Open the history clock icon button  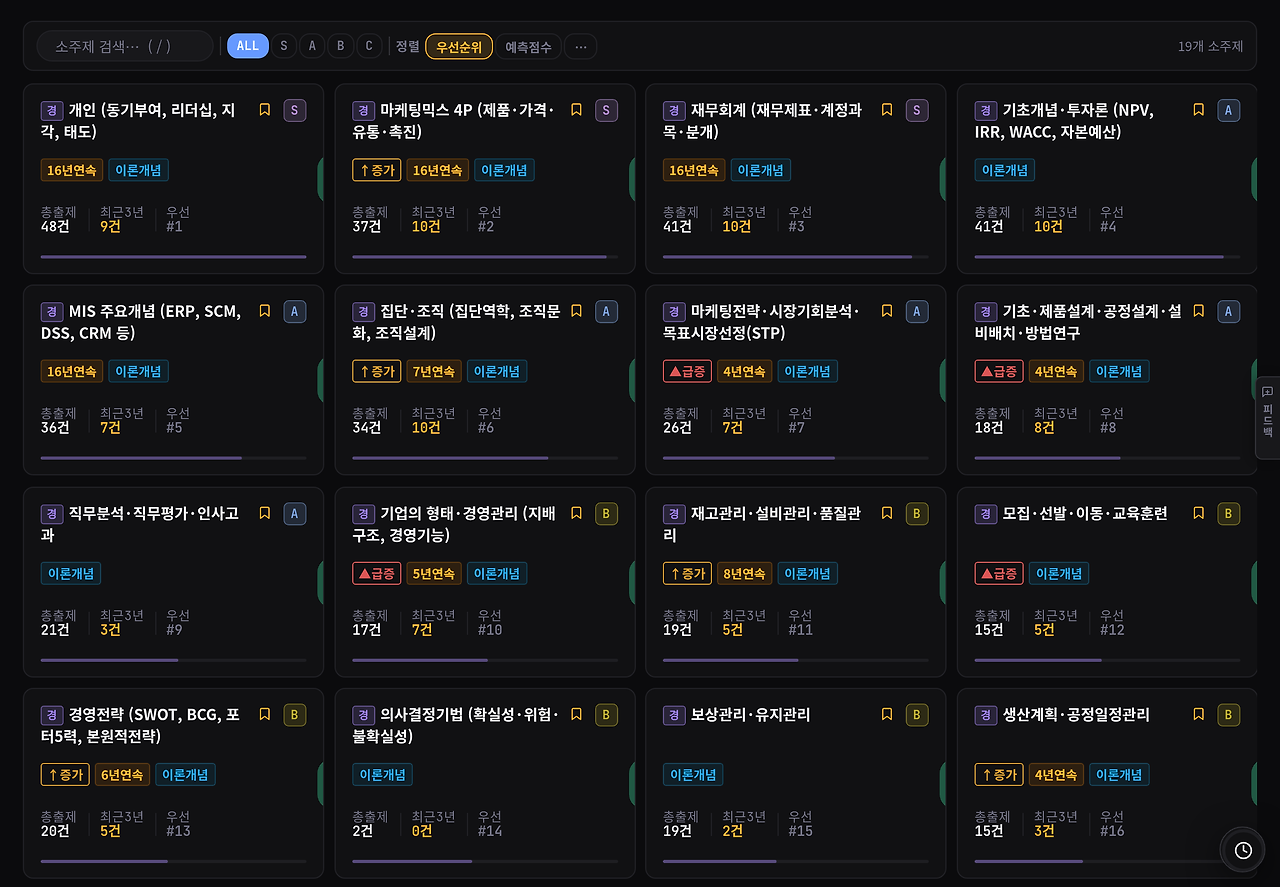tap(1243, 850)
